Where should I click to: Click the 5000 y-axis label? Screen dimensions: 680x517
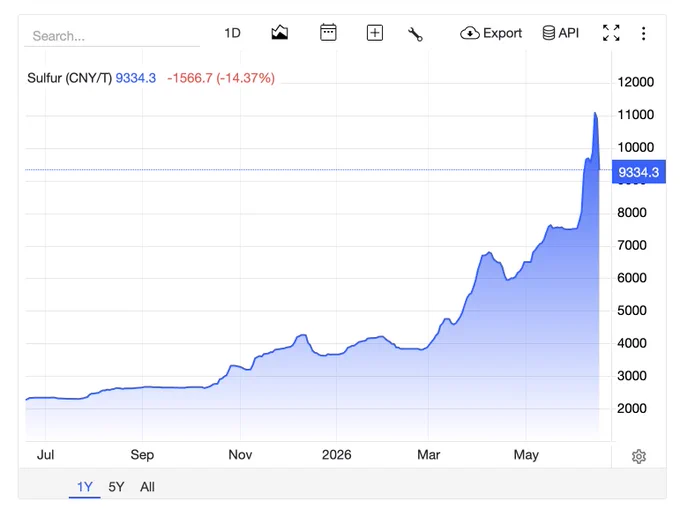click(632, 310)
